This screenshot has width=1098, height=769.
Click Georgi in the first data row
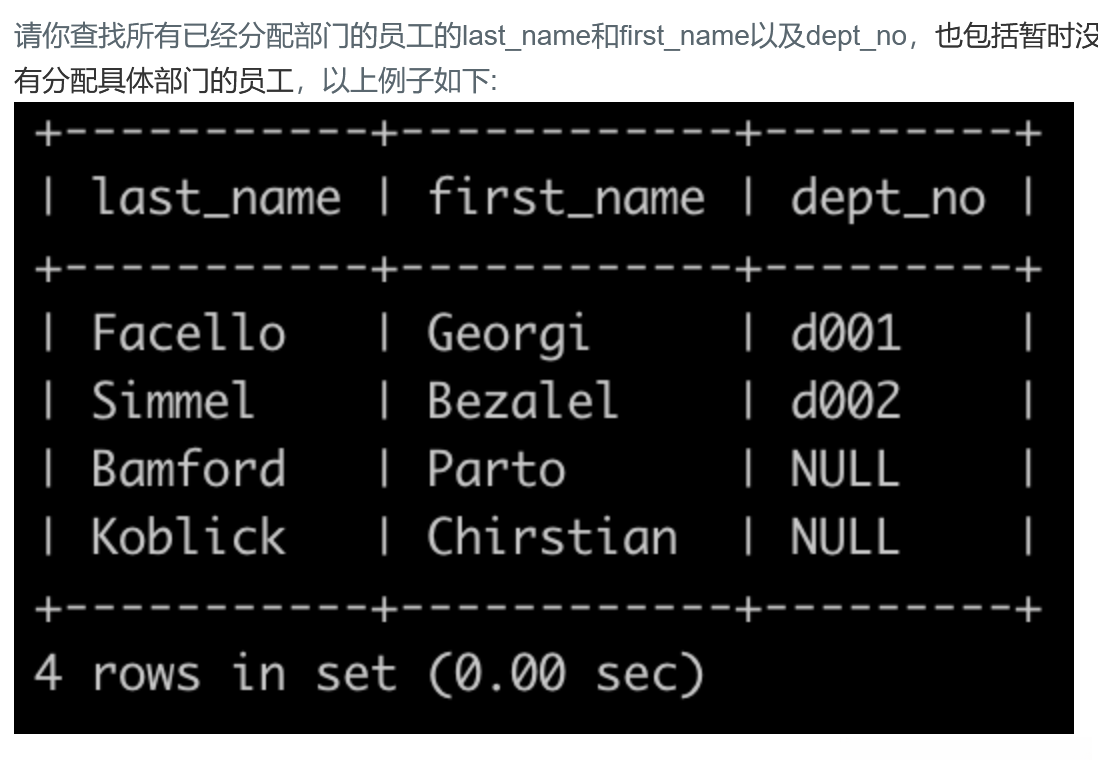click(x=508, y=334)
